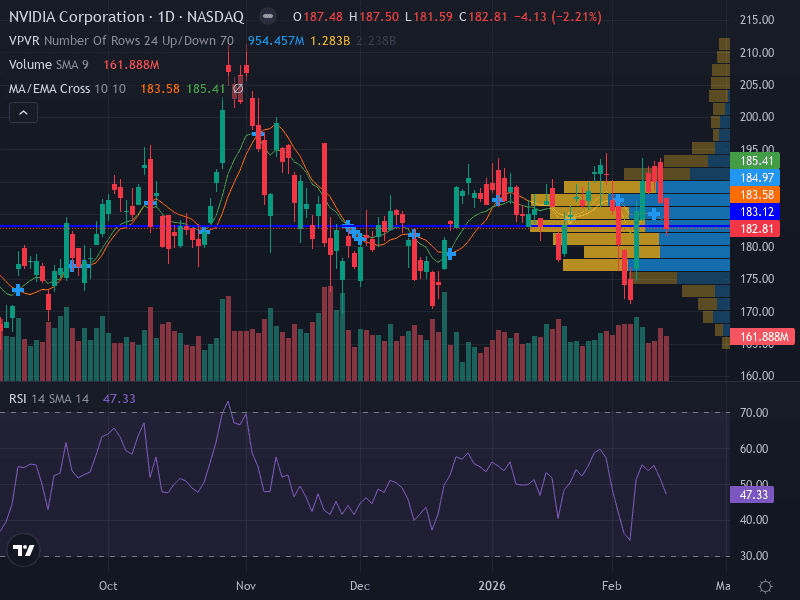Select the Volume SMA 9 legend
The height and width of the screenshot is (600, 800).
click(x=48, y=65)
